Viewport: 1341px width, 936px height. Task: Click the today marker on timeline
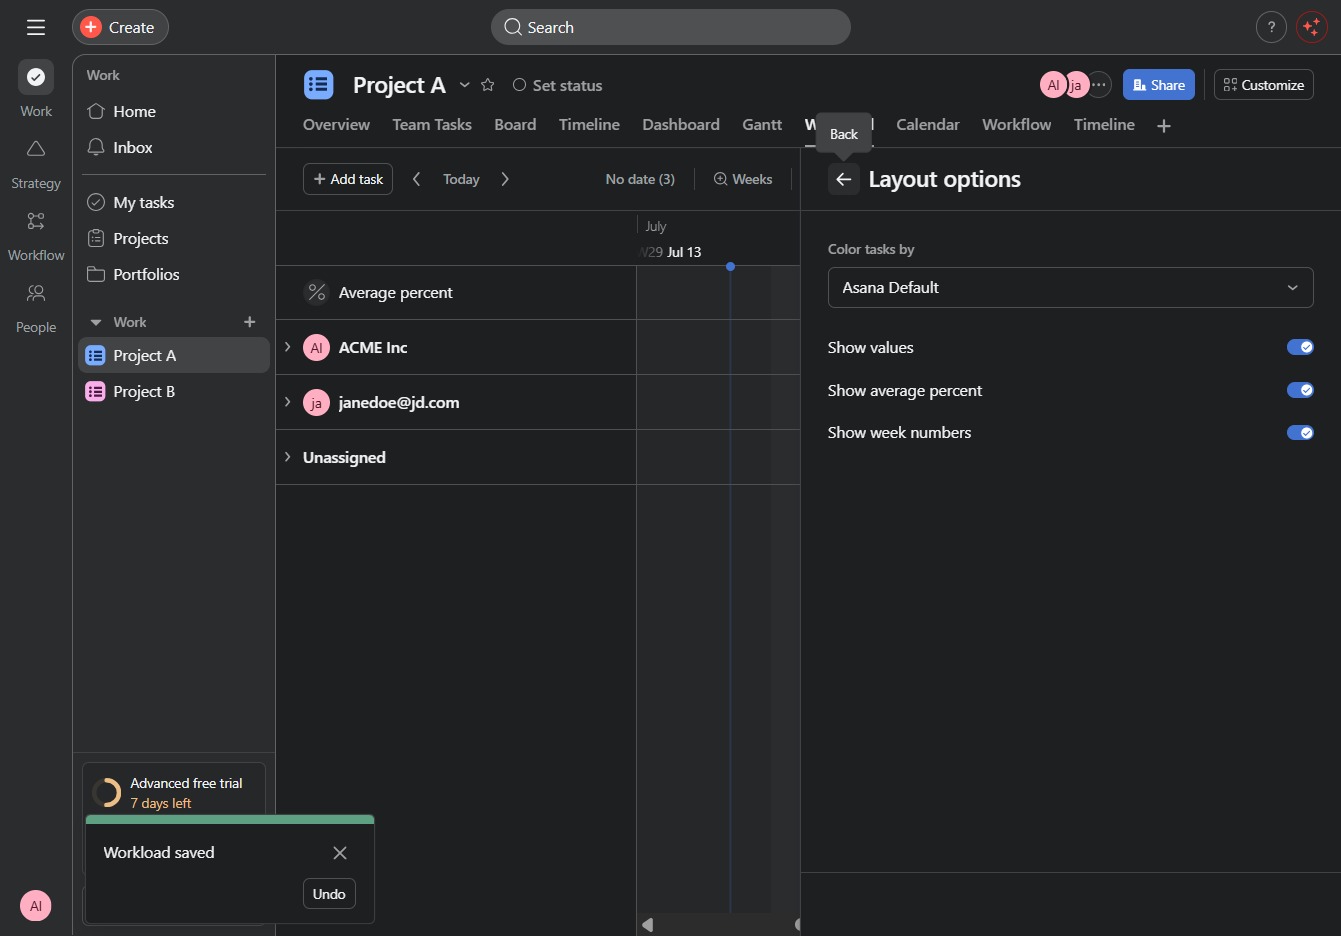click(731, 266)
